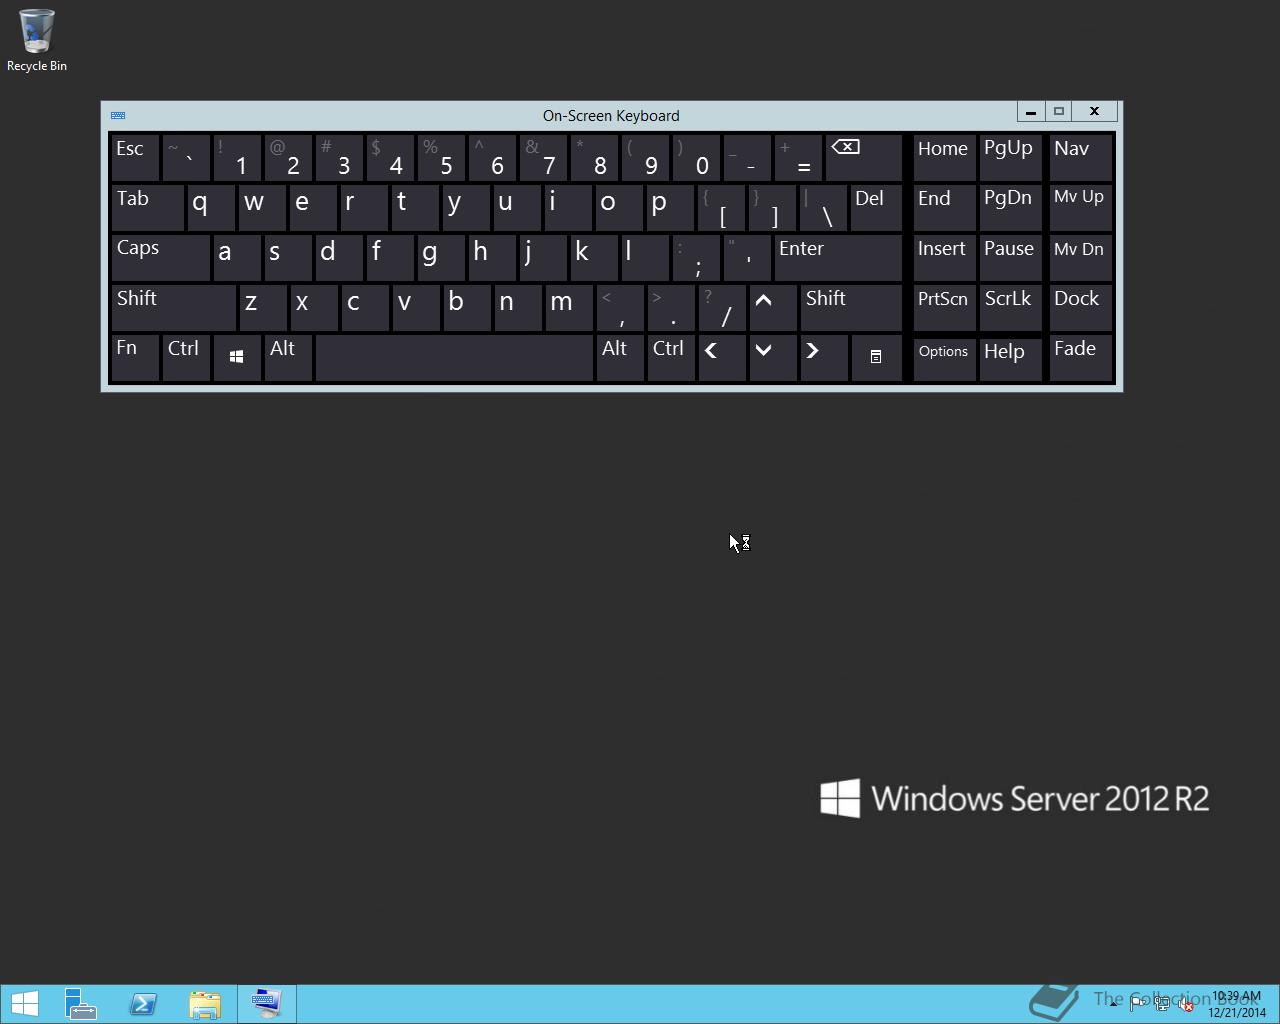The width and height of the screenshot is (1280, 1024).
Task: Click the Enter key
Action: [838, 258]
